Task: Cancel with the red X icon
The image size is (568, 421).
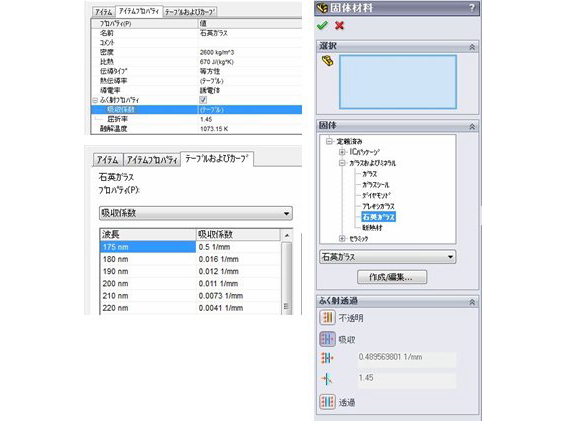Action: click(x=339, y=25)
